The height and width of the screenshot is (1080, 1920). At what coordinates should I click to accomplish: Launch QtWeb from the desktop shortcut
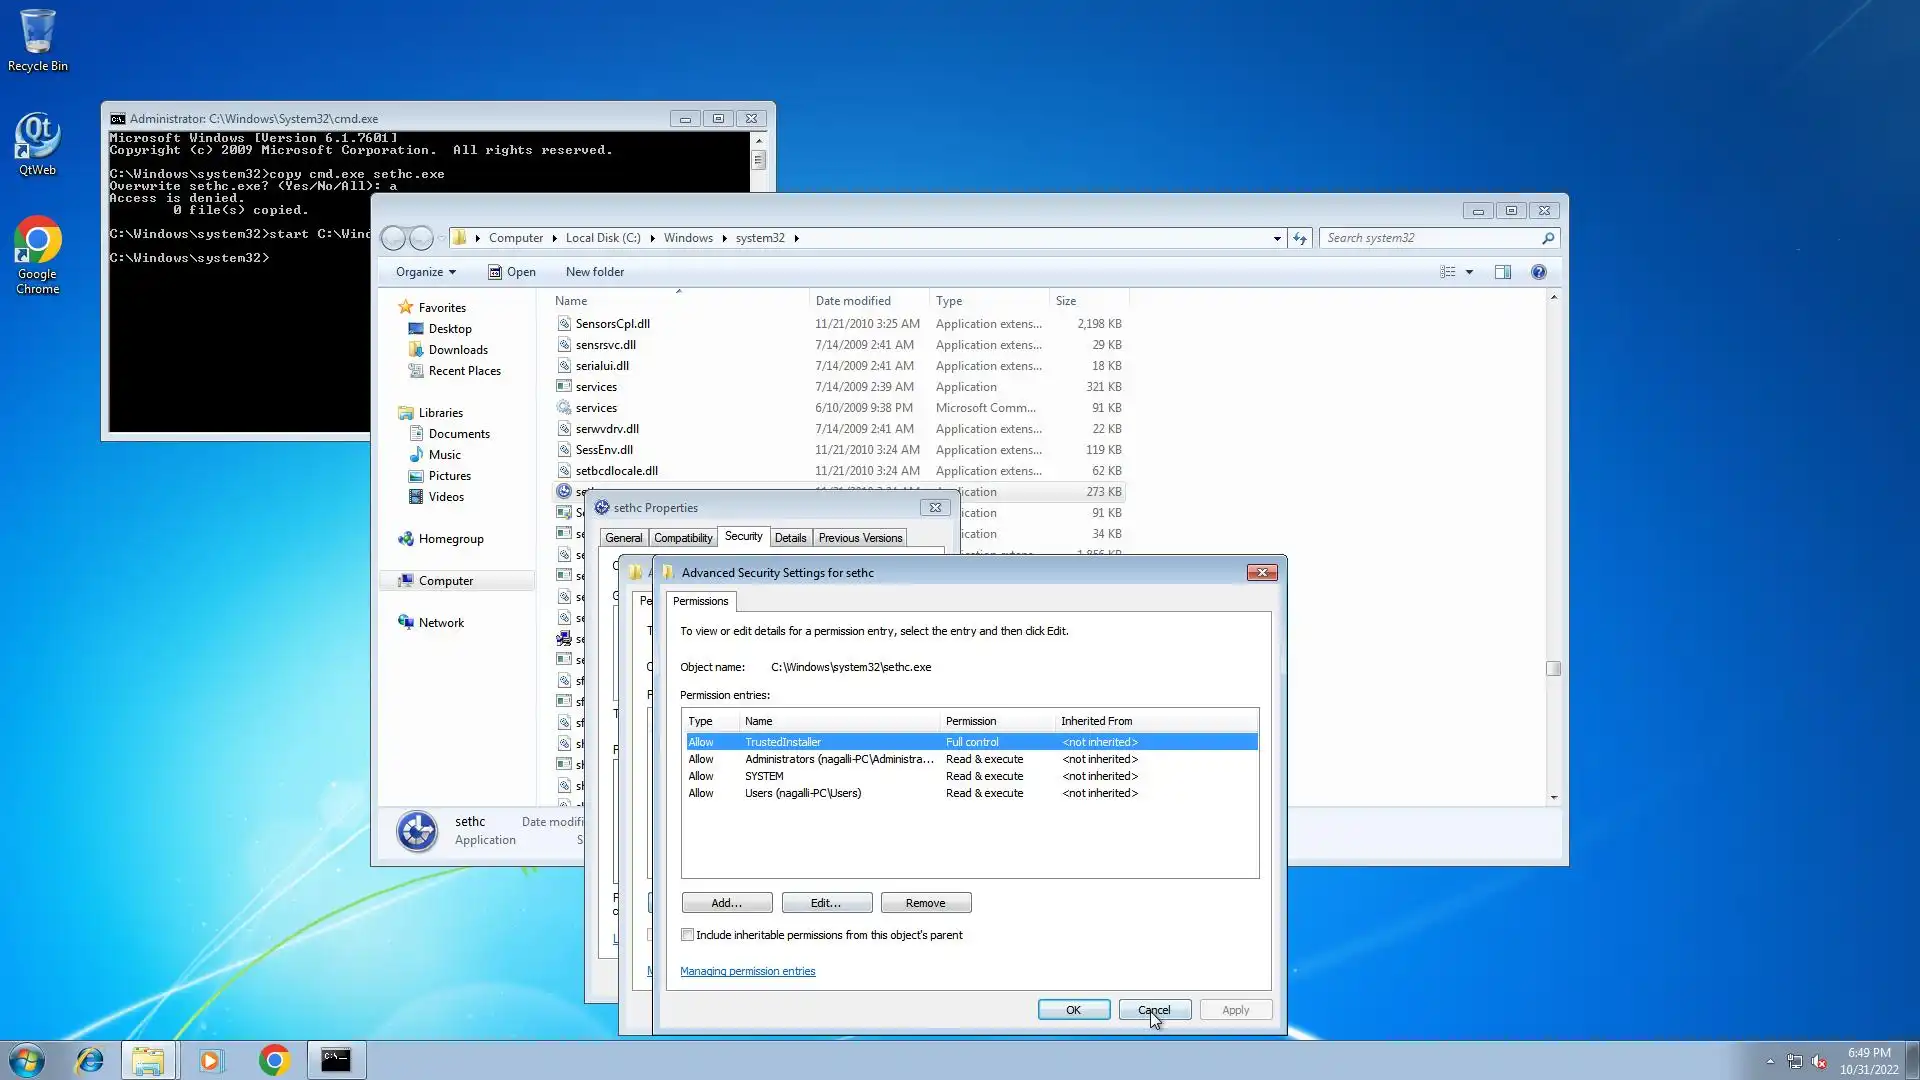point(37,142)
